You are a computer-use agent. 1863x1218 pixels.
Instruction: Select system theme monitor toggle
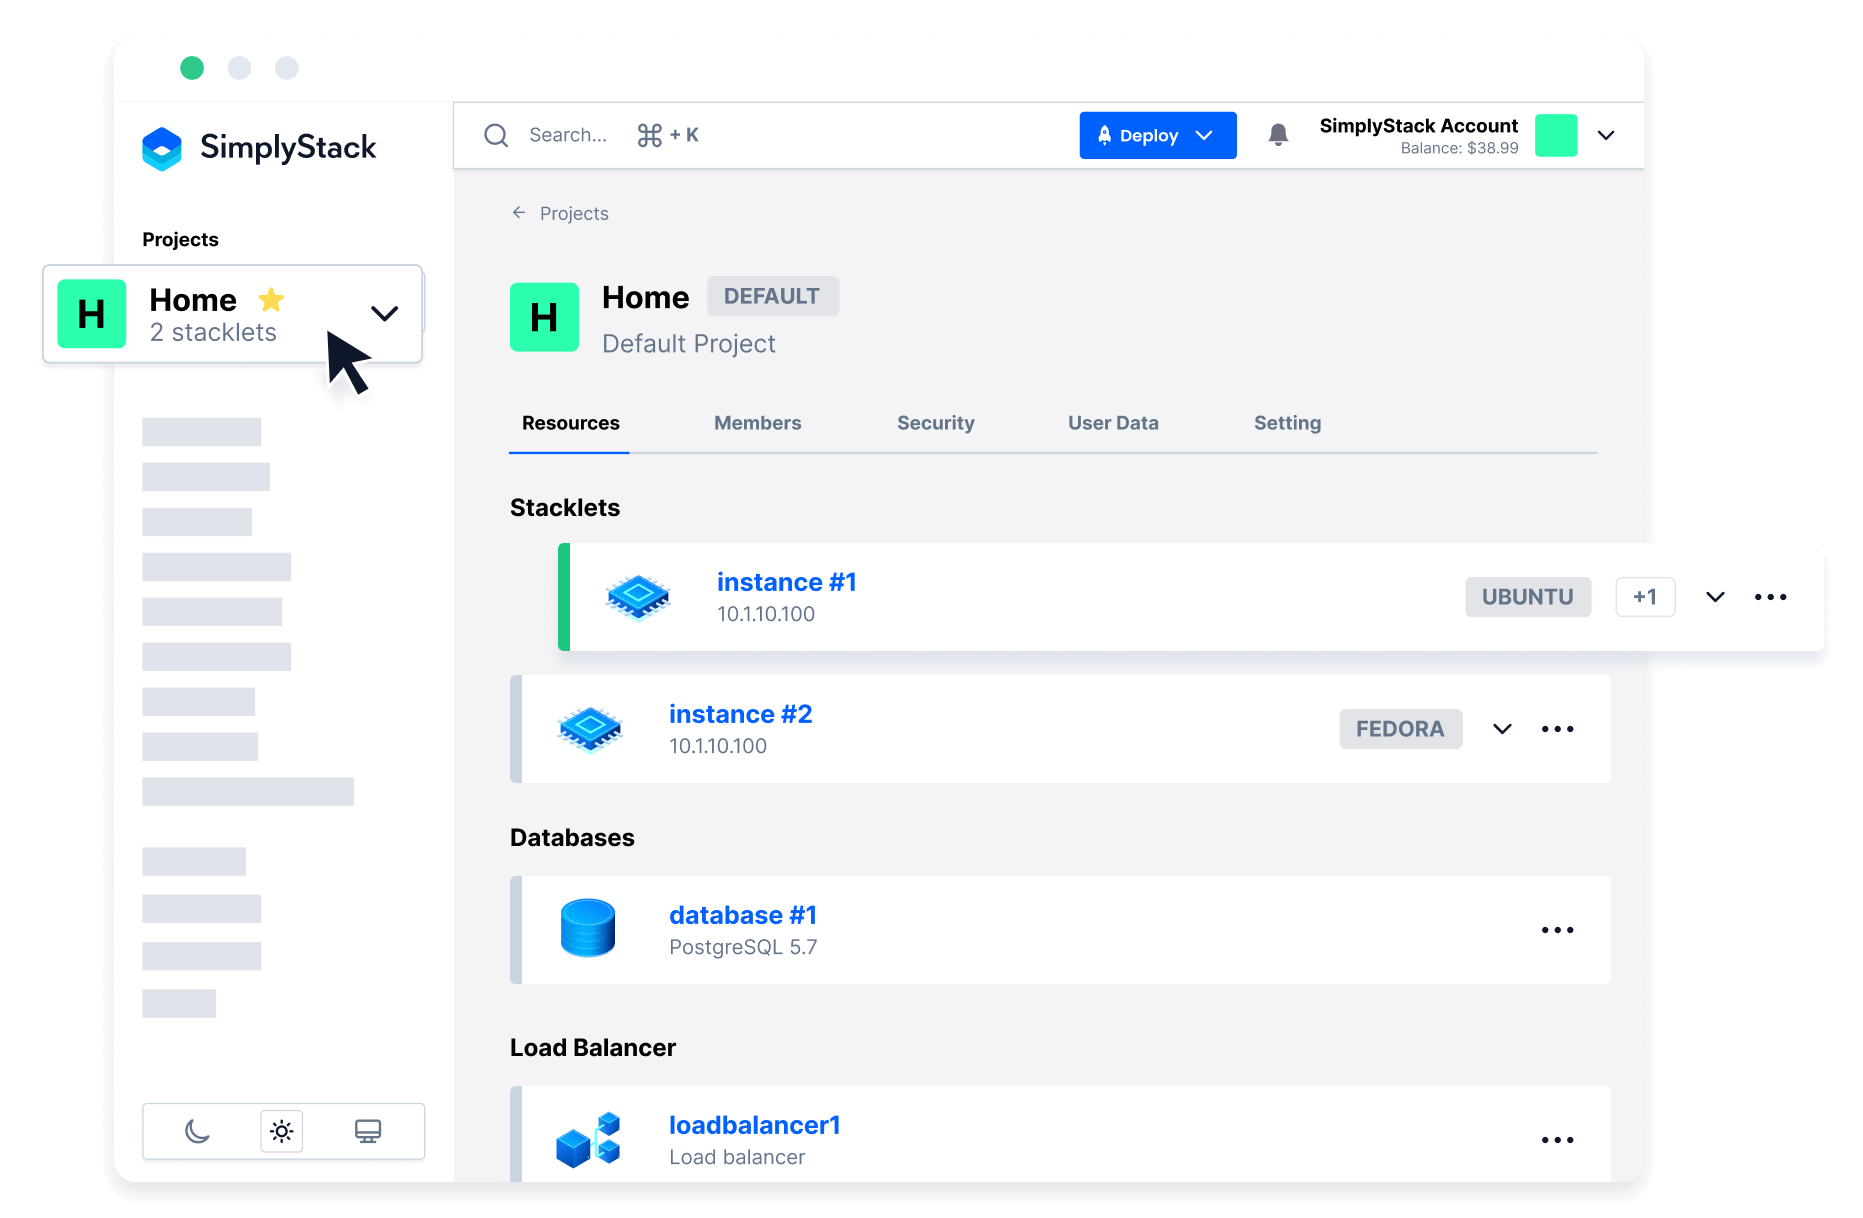[x=368, y=1131]
